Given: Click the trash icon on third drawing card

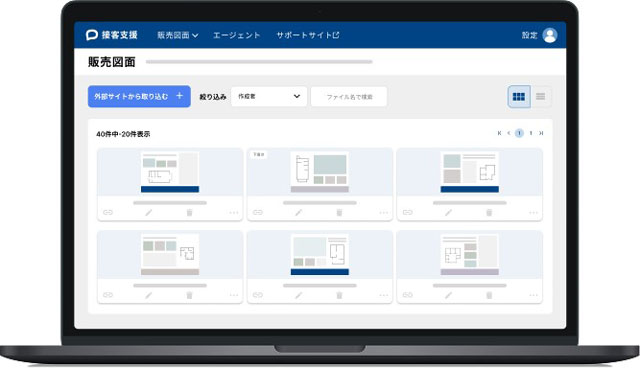Looking at the screenshot, I should click(x=489, y=212).
